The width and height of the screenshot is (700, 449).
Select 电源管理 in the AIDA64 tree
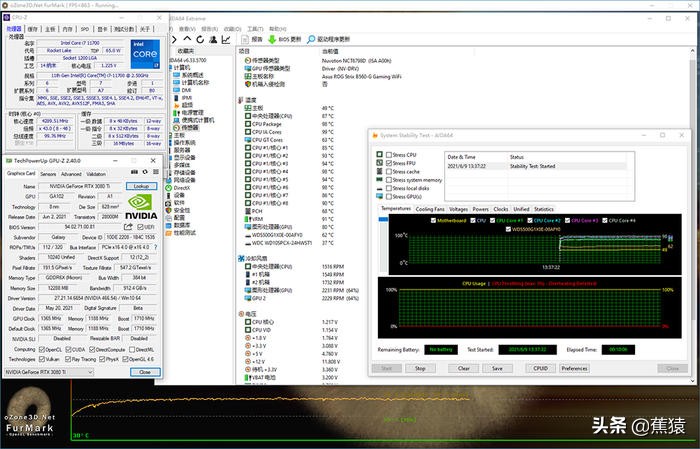coord(188,112)
